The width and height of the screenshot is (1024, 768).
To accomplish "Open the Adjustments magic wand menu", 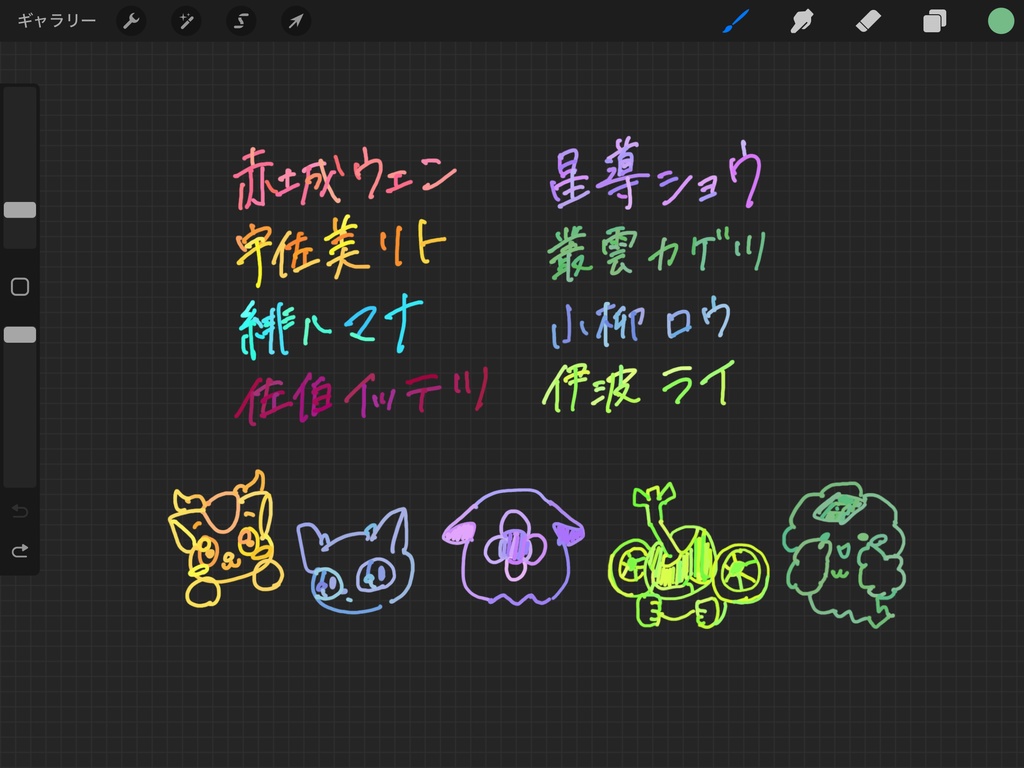I will tap(186, 21).
